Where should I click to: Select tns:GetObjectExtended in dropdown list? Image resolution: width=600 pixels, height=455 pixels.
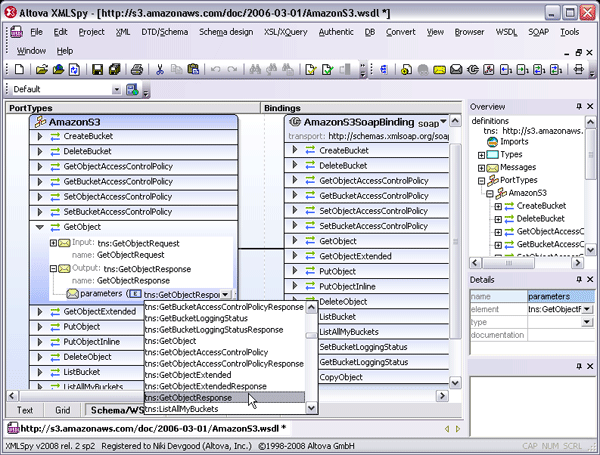[x=225, y=375]
